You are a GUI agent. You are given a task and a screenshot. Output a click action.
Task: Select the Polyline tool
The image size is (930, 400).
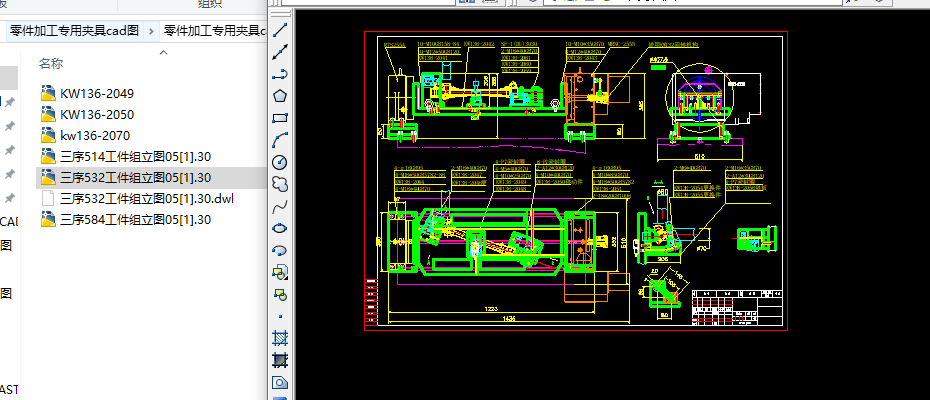coord(280,74)
